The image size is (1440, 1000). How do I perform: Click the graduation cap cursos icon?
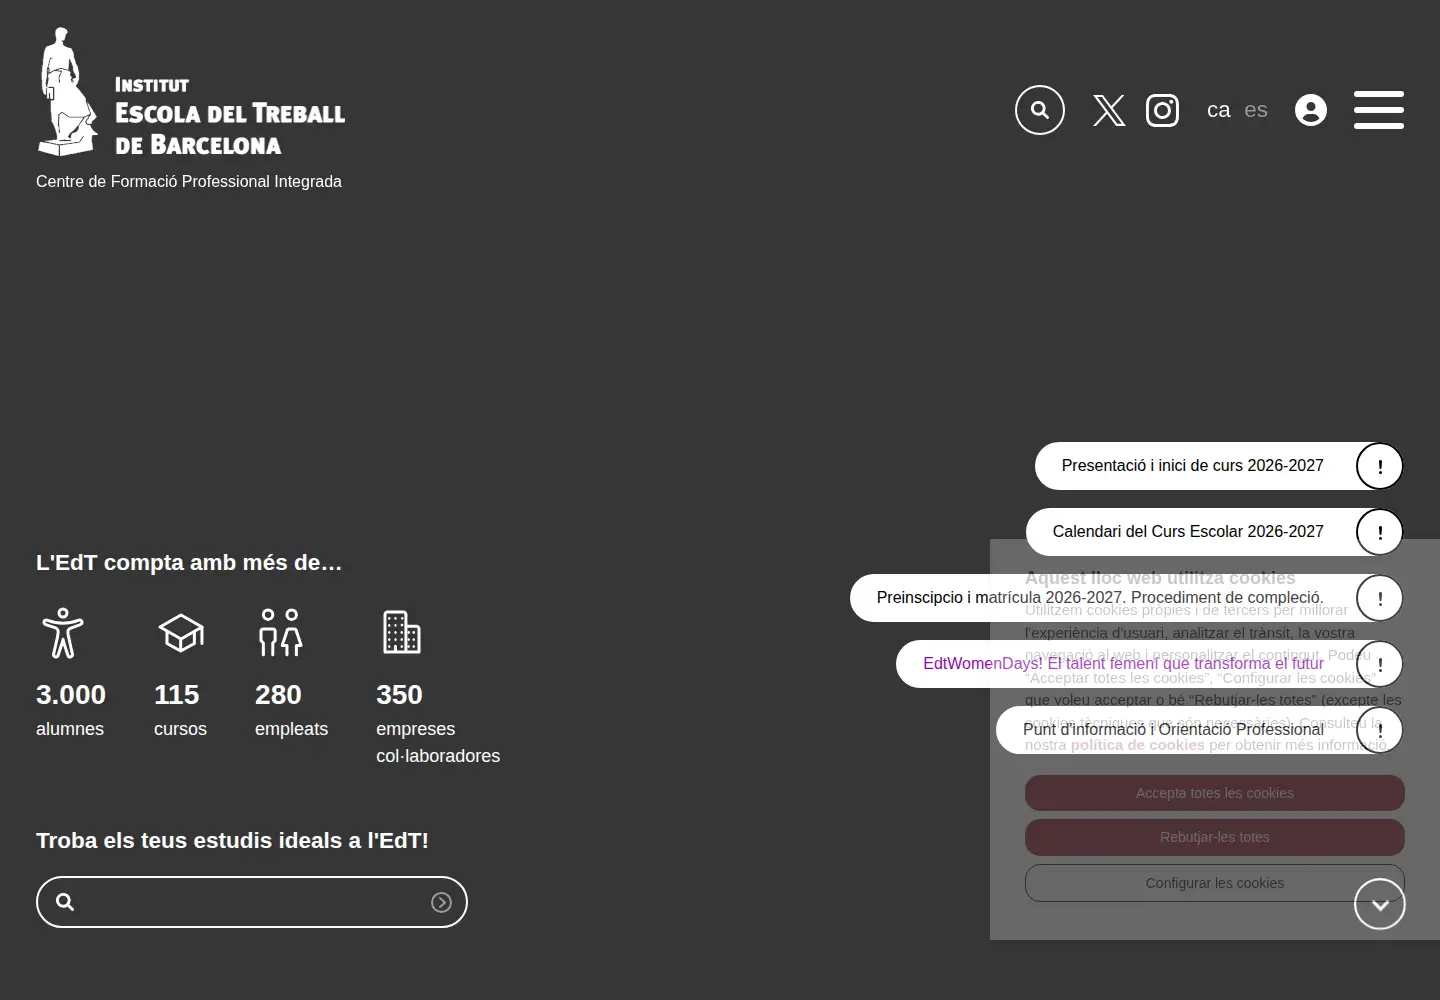click(x=181, y=633)
